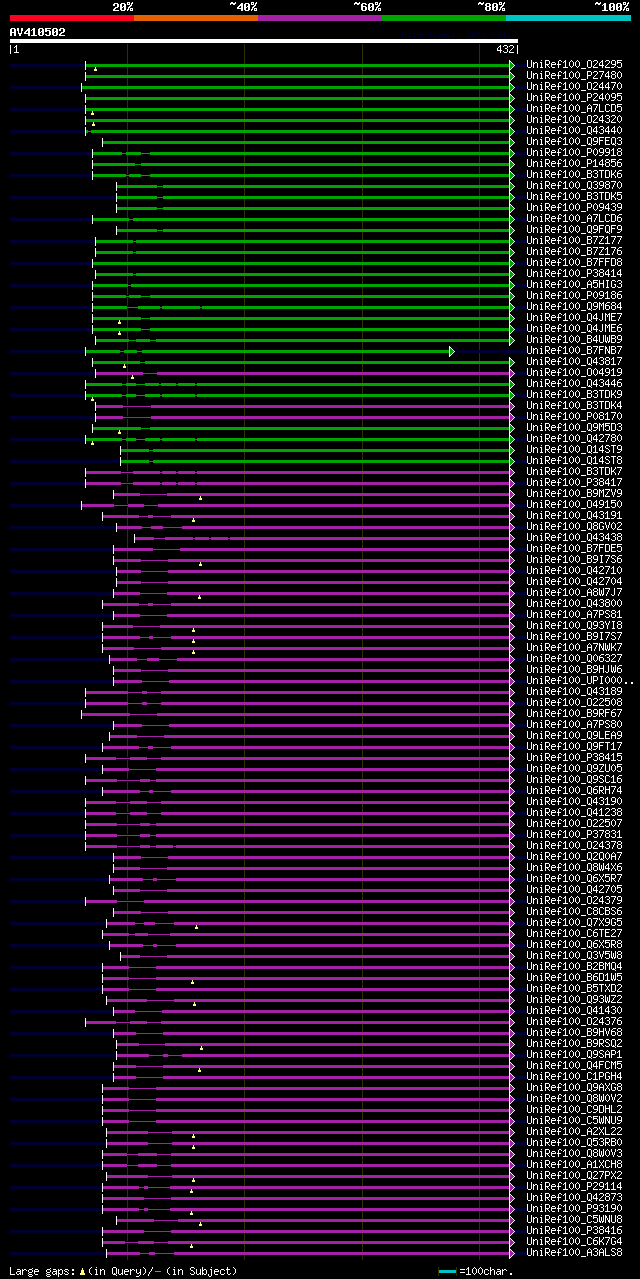Select UniRef100_P38416 label

point(573,1230)
